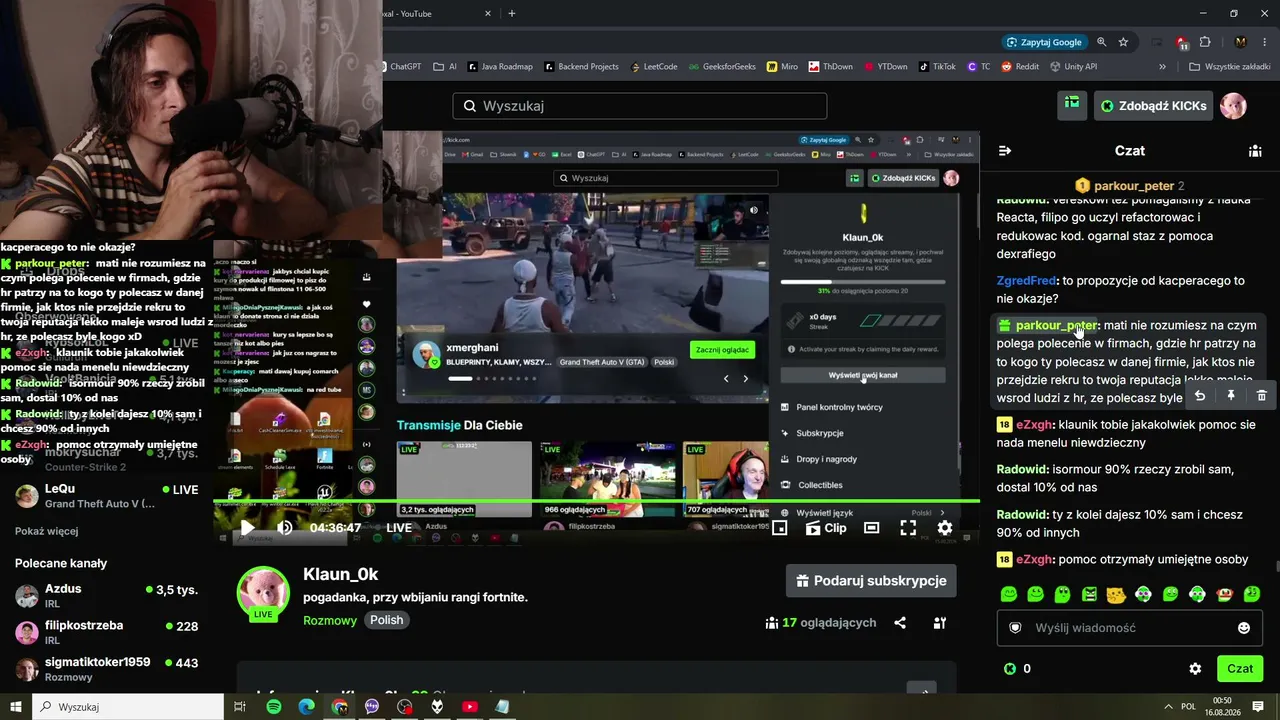This screenshot has width=1280, height=720.
Task: Open sigmatiktoker1959 recommended channel
Action: (106, 669)
